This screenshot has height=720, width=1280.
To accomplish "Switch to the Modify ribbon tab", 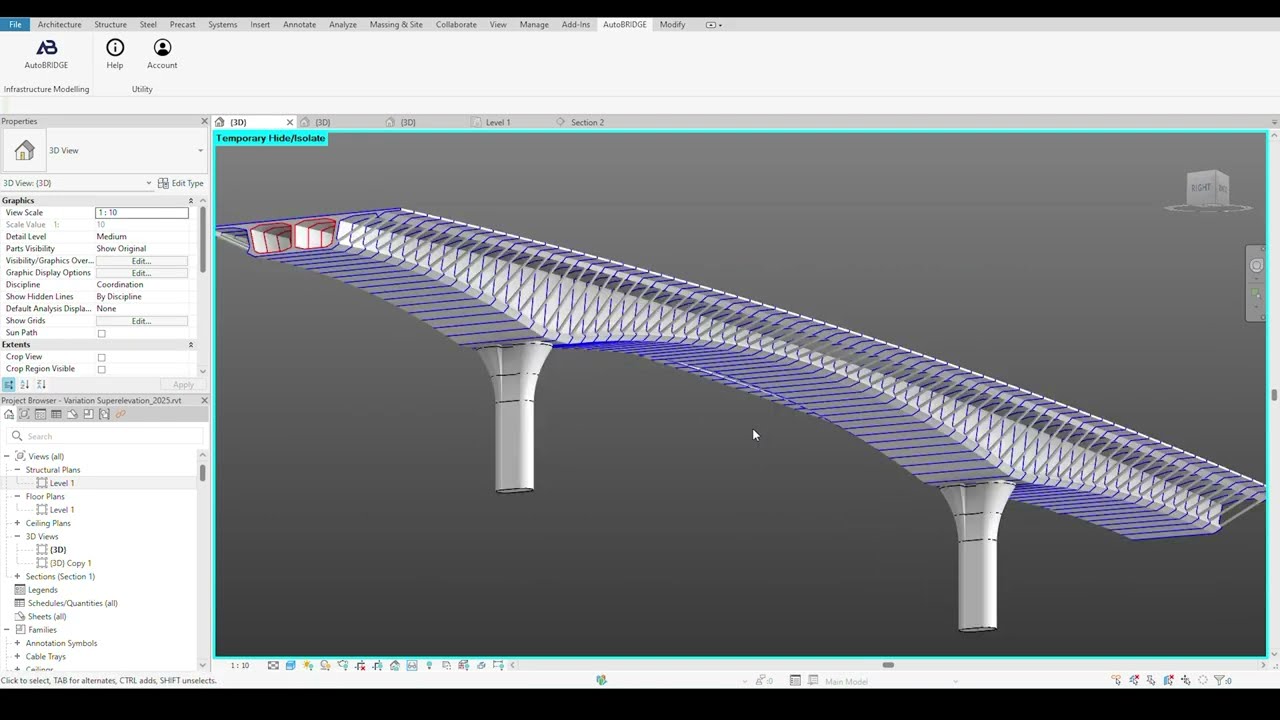I will coord(672,24).
